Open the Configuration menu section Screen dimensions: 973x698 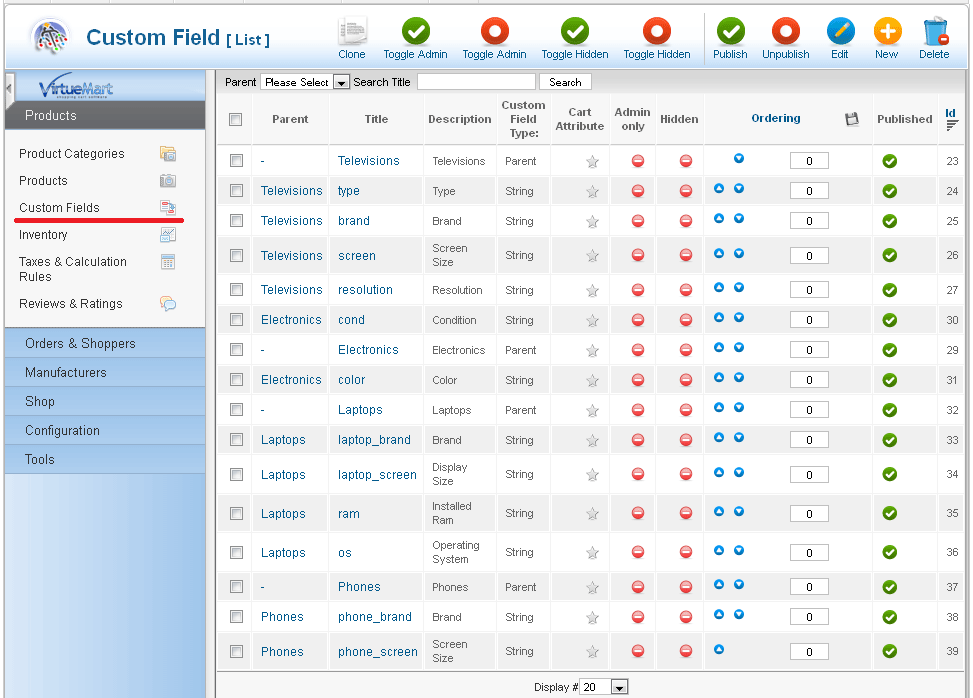point(62,430)
